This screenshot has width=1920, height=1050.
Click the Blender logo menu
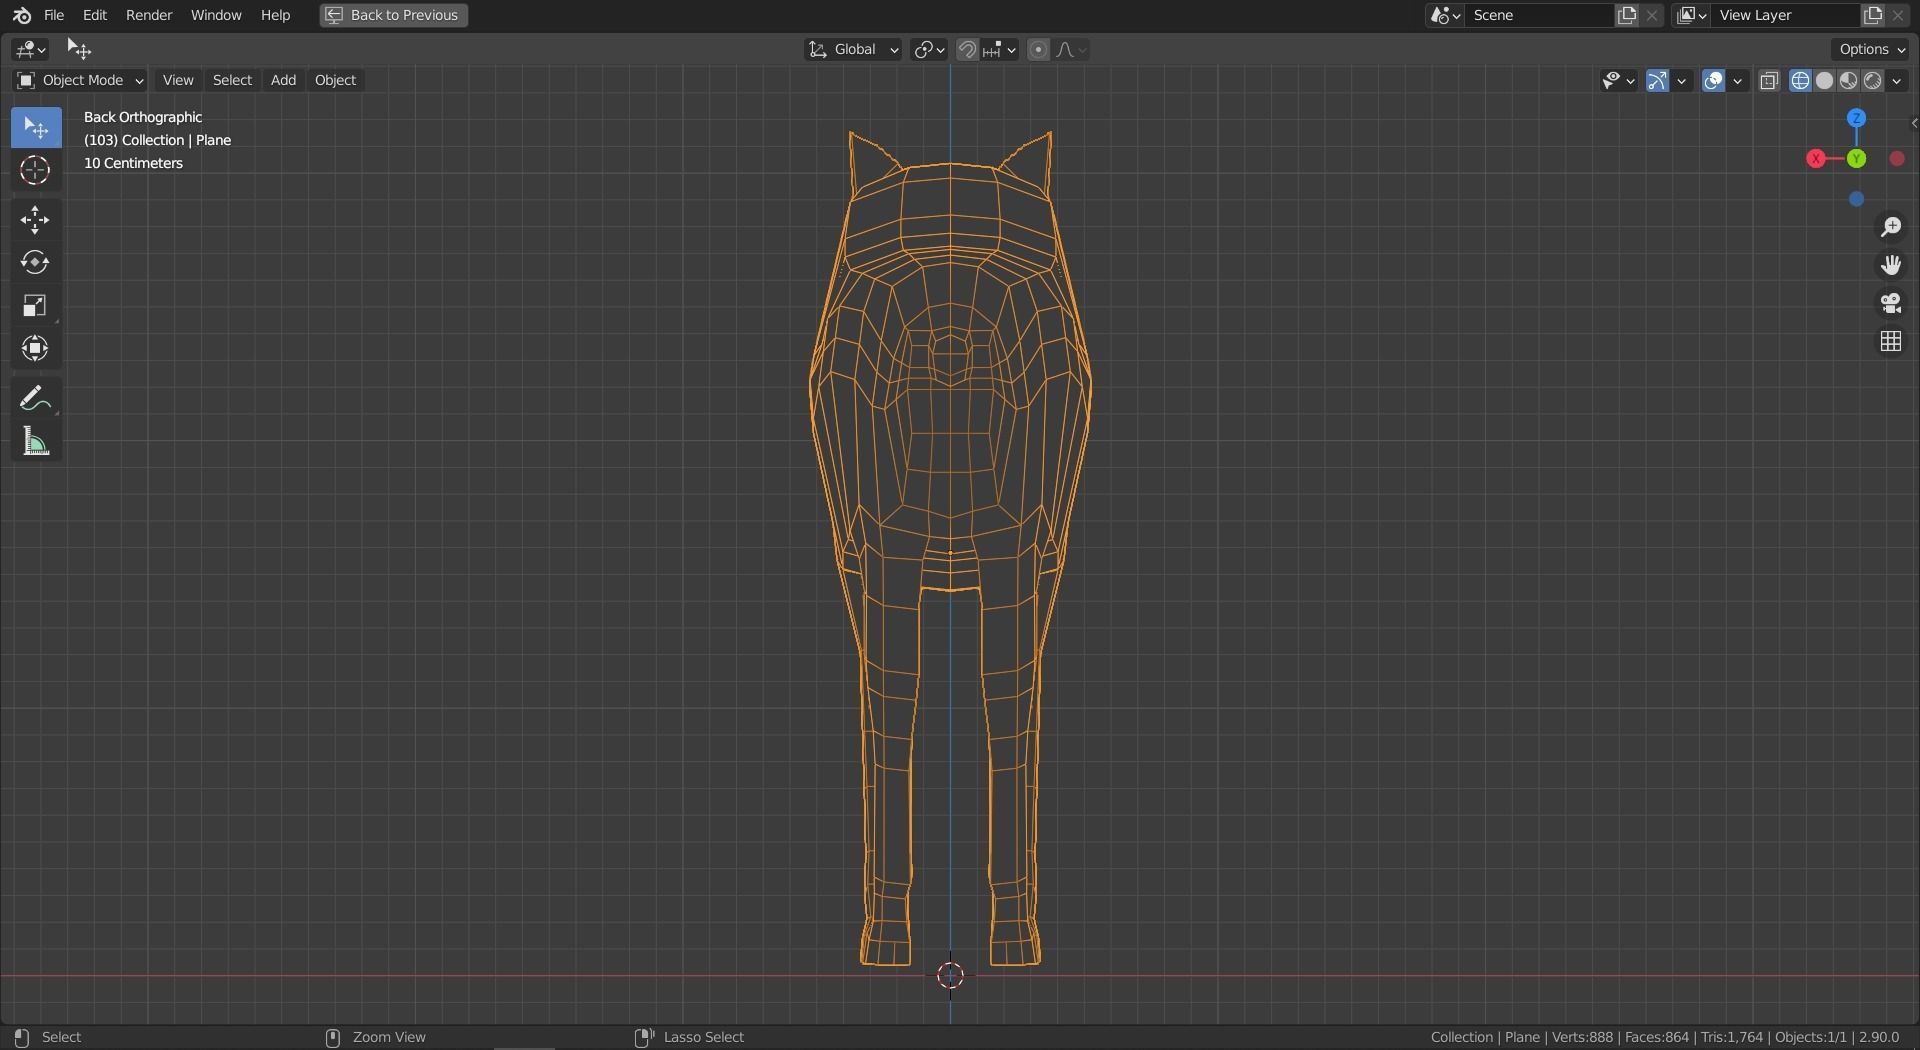click(x=22, y=15)
